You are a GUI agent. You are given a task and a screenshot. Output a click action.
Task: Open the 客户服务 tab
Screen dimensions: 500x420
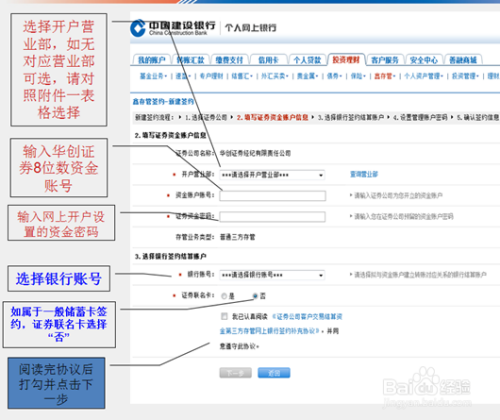coord(385,60)
